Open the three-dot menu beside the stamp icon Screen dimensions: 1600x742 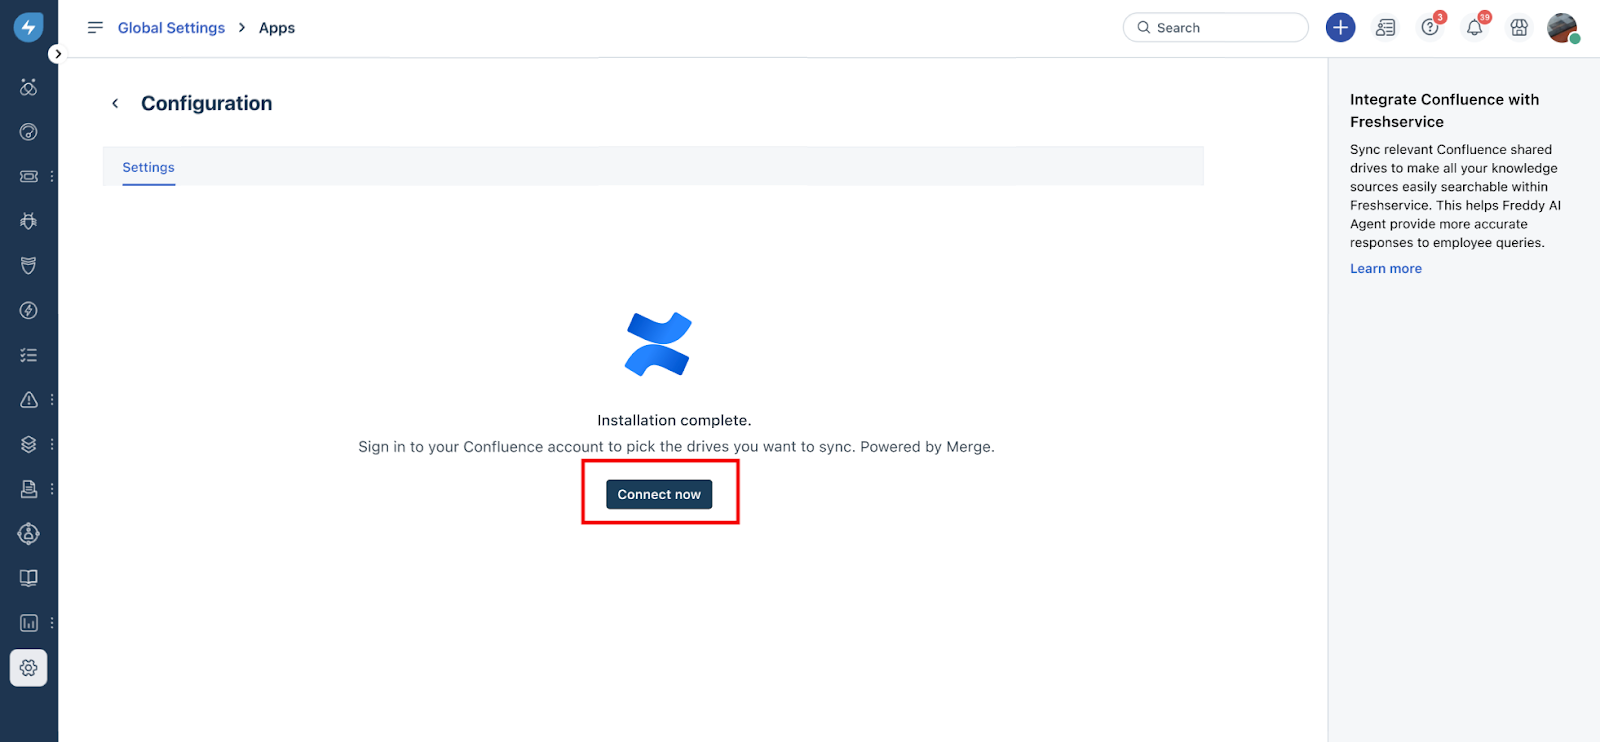click(52, 489)
